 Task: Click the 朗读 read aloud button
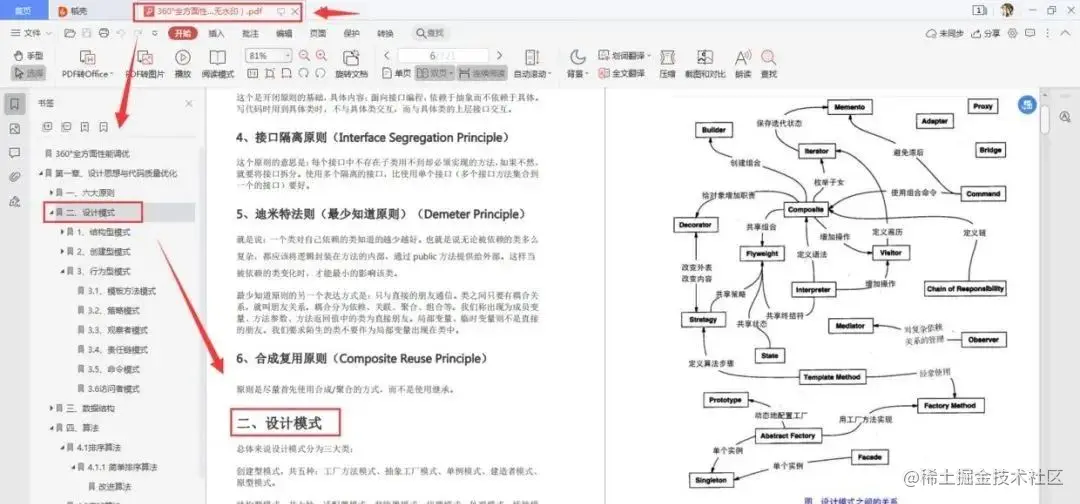point(742,64)
